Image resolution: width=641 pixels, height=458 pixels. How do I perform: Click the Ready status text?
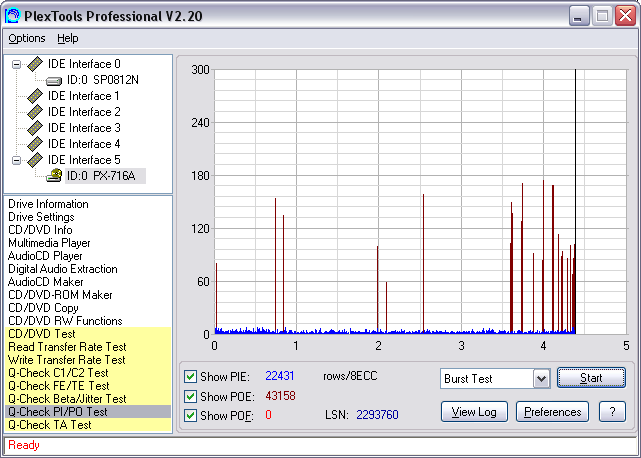coord(24,445)
